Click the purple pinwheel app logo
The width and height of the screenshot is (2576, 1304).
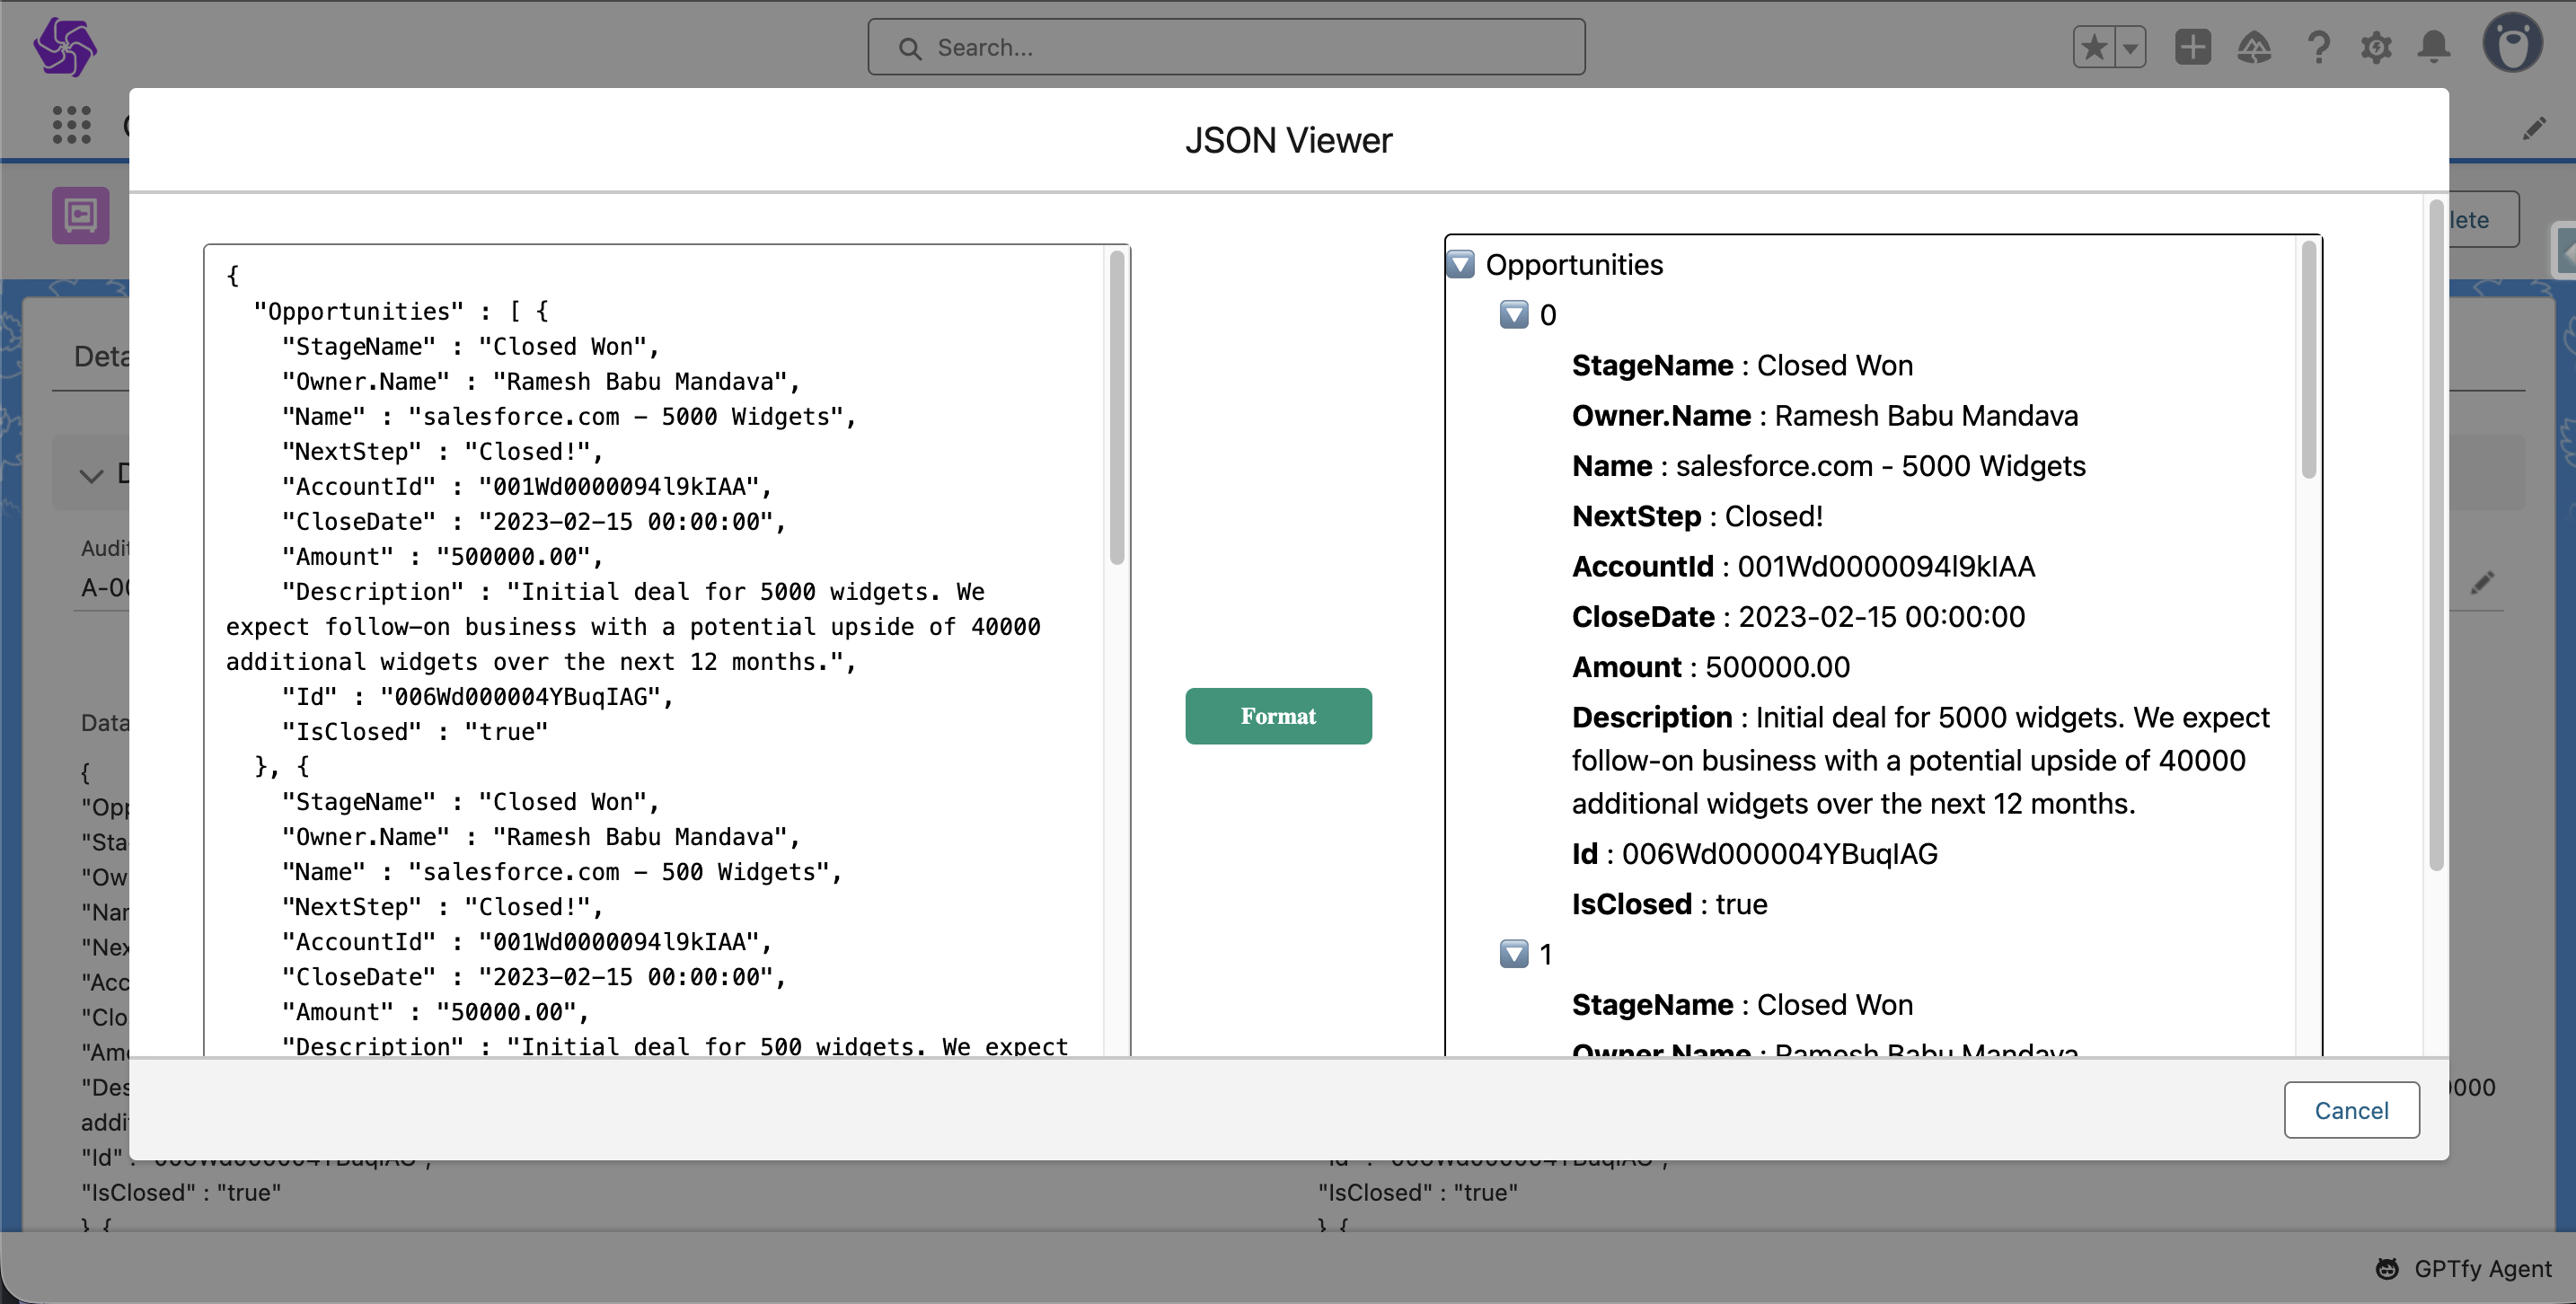click(65, 46)
